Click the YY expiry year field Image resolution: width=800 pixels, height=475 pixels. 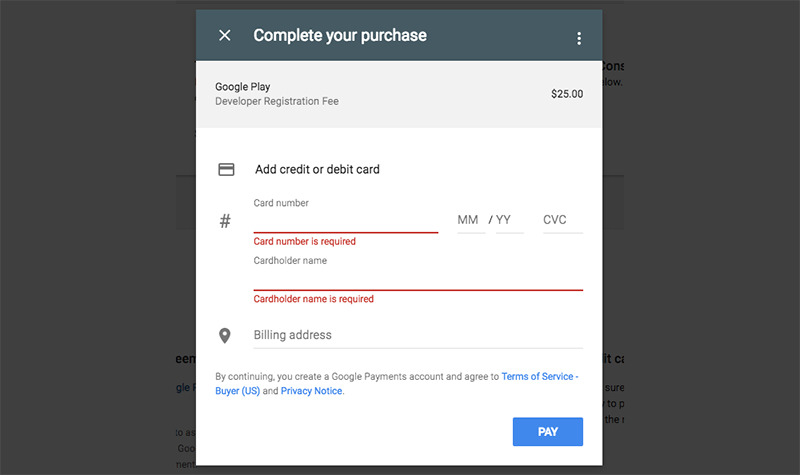pos(509,220)
